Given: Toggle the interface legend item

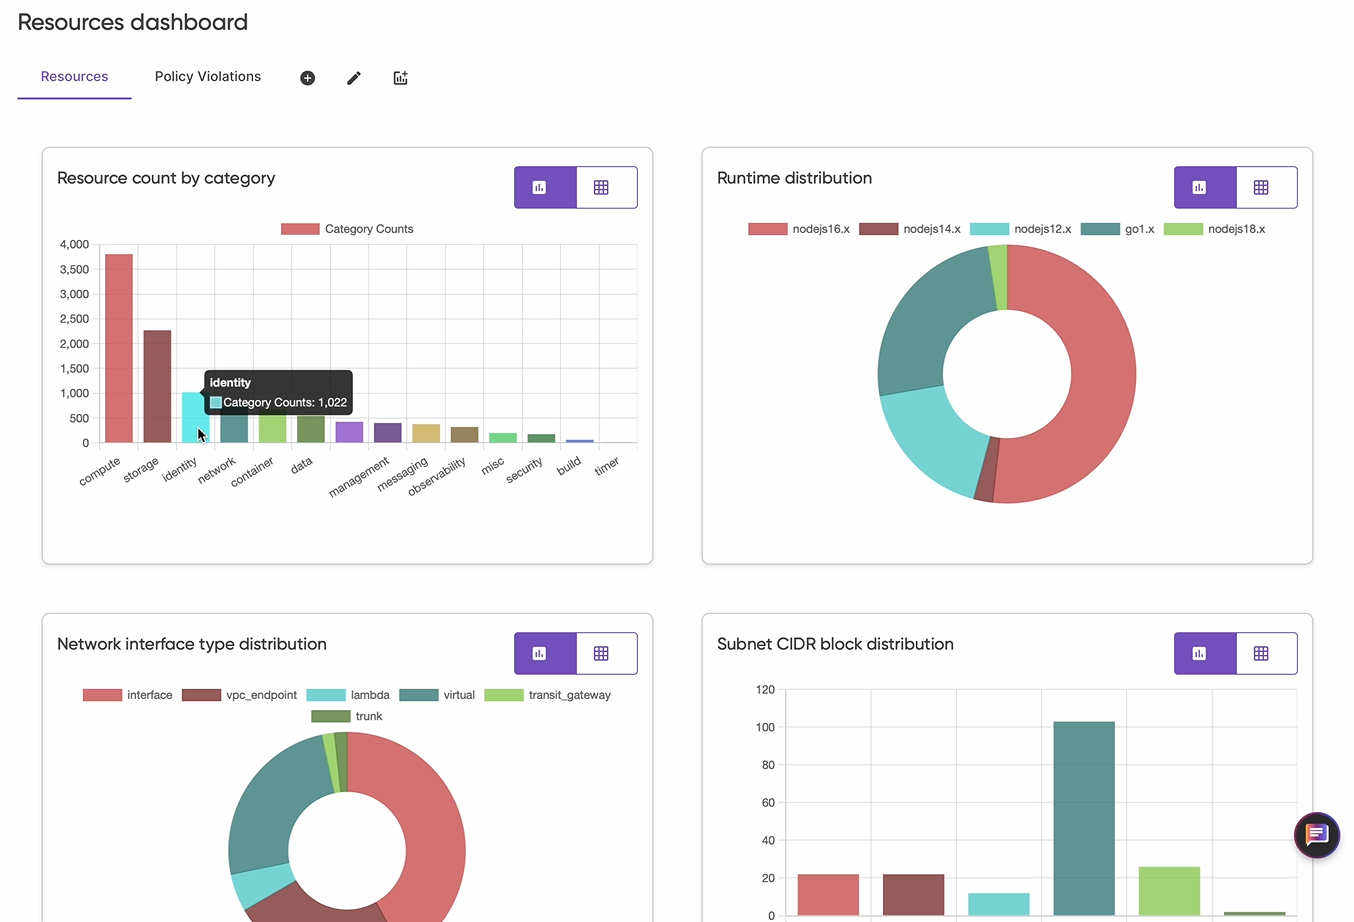Looking at the screenshot, I should (128, 695).
